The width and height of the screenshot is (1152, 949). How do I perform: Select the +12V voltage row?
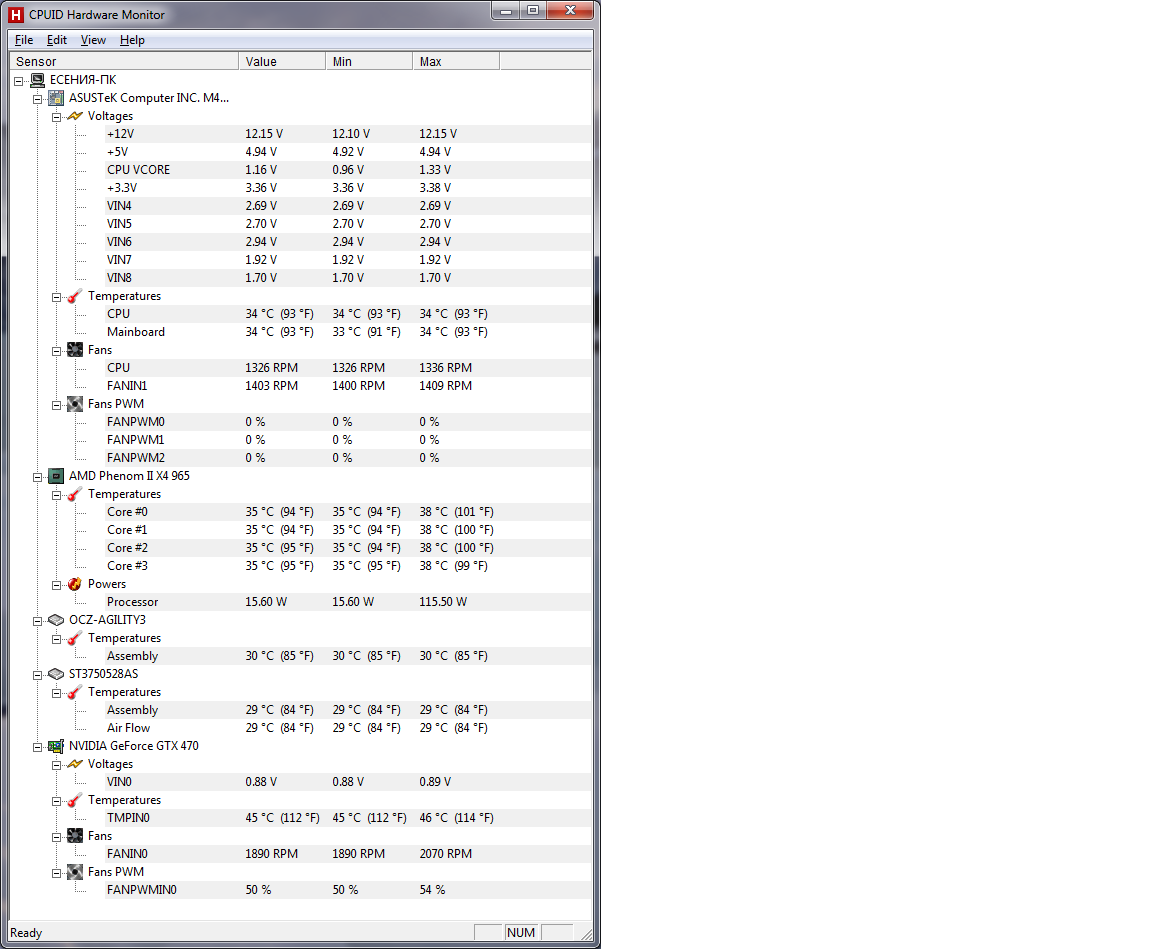[348, 134]
